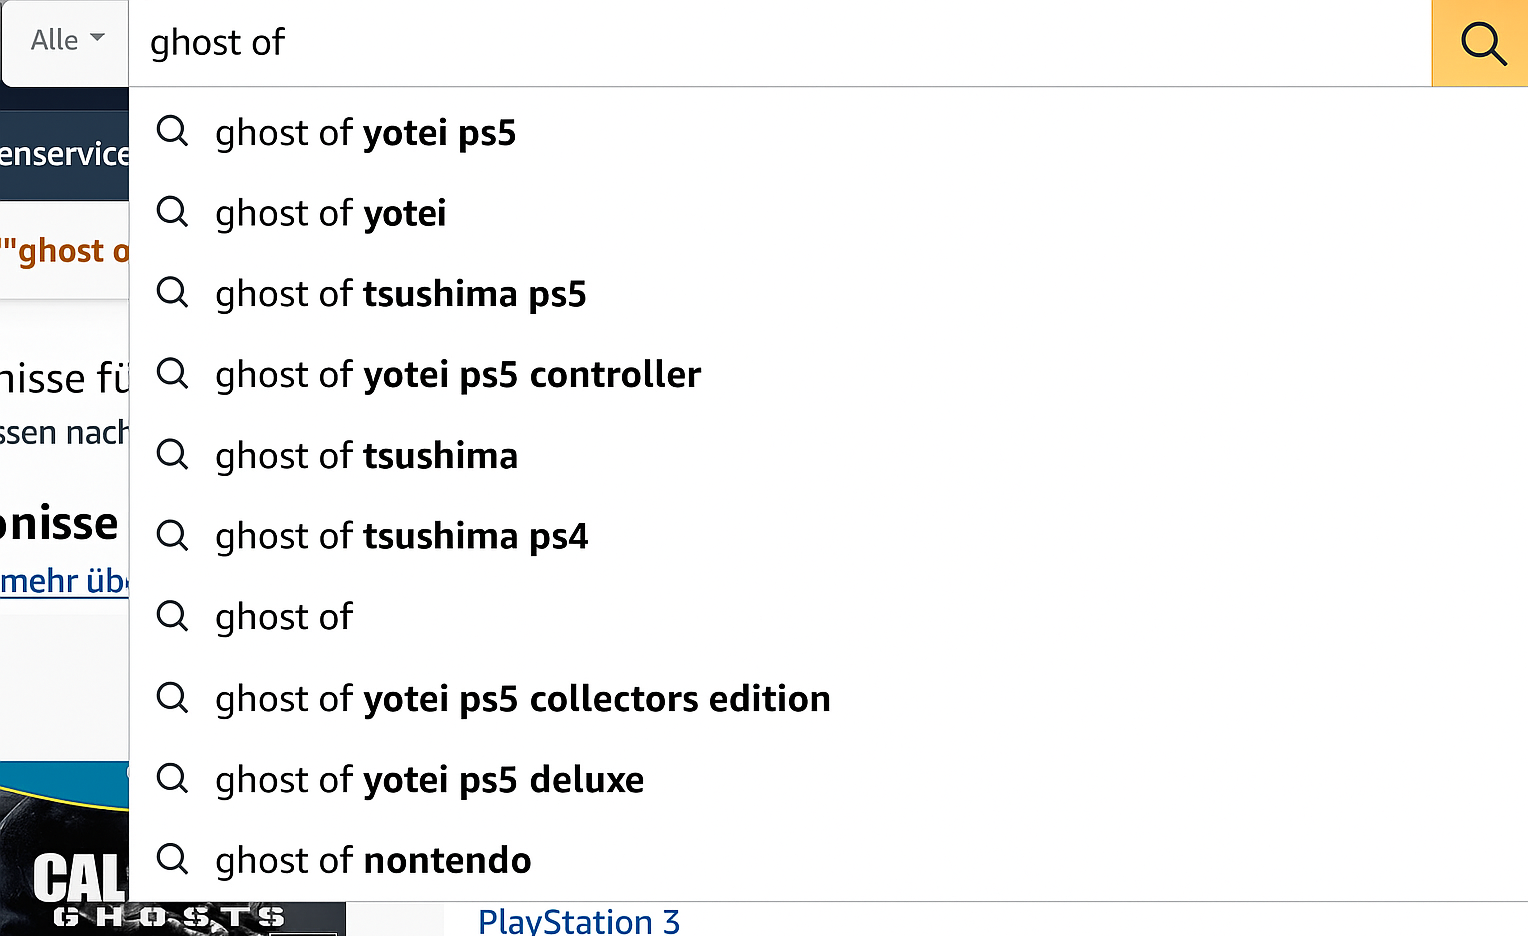Open the 'PlayStation 3' link
Screen dimensions: 1528x936
tap(578, 921)
